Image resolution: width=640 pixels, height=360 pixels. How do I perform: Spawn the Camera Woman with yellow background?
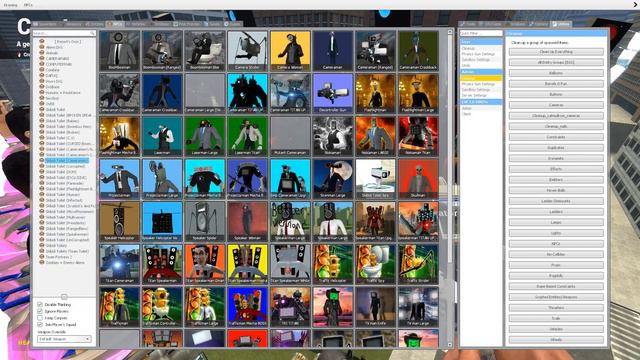coord(290,51)
